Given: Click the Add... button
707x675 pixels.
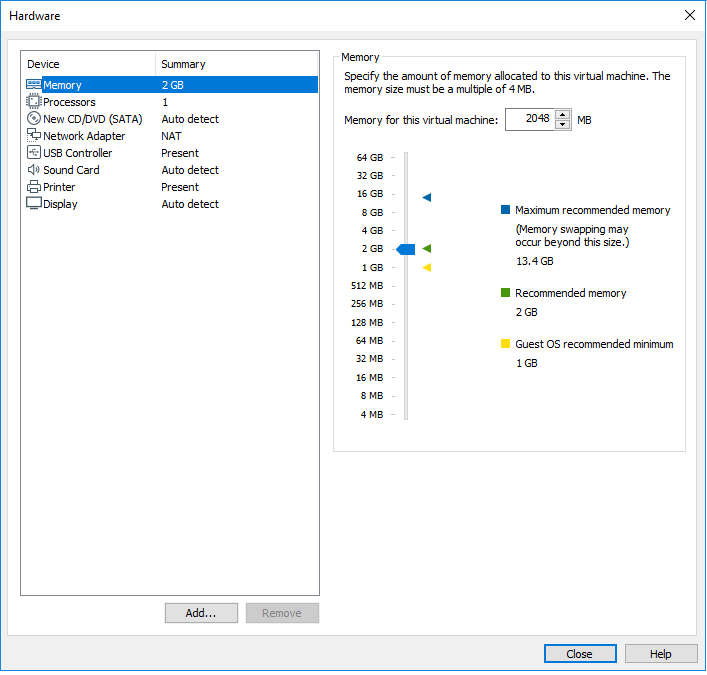Looking at the screenshot, I should click(x=201, y=613).
